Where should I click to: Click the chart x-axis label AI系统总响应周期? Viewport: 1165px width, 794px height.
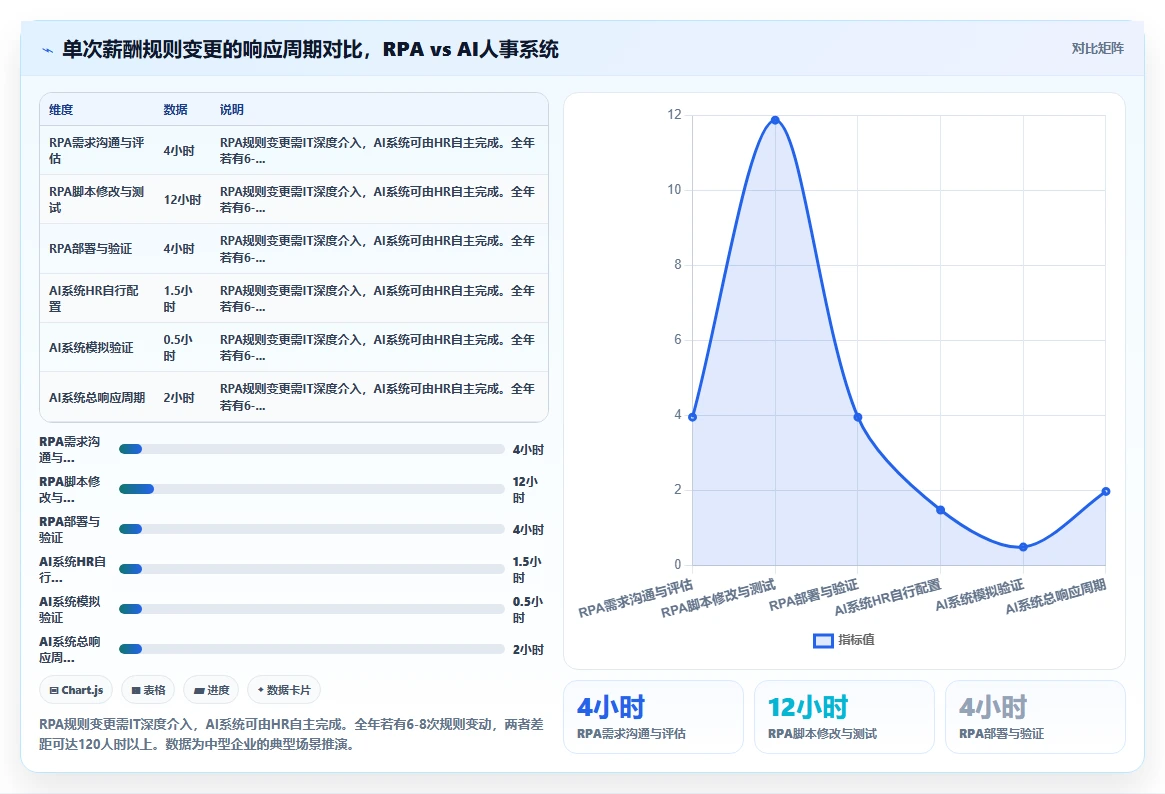(1056, 596)
